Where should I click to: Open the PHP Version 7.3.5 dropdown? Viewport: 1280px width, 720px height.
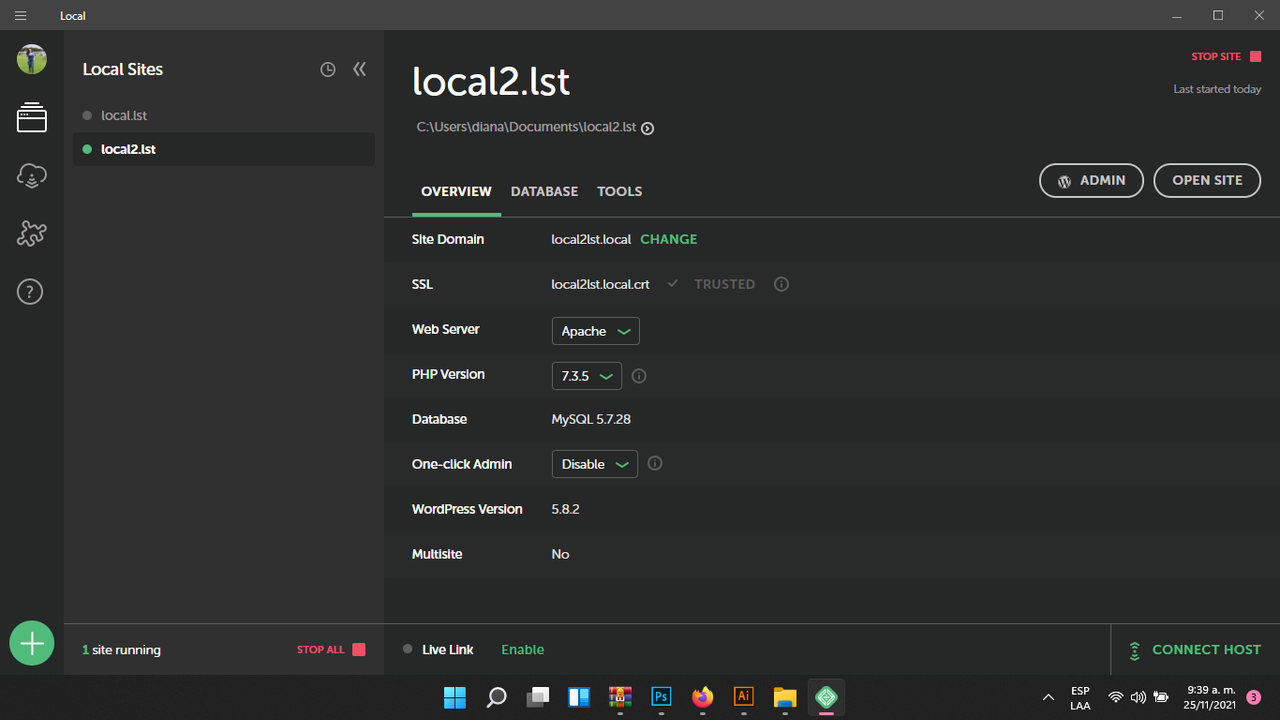pyautogui.click(x=587, y=376)
